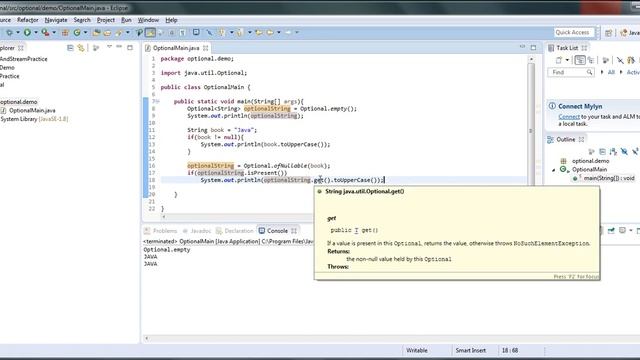Toggle Scheduled view in Task List
The height and width of the screenshot is (360, 640).
(x=591, y=60)
